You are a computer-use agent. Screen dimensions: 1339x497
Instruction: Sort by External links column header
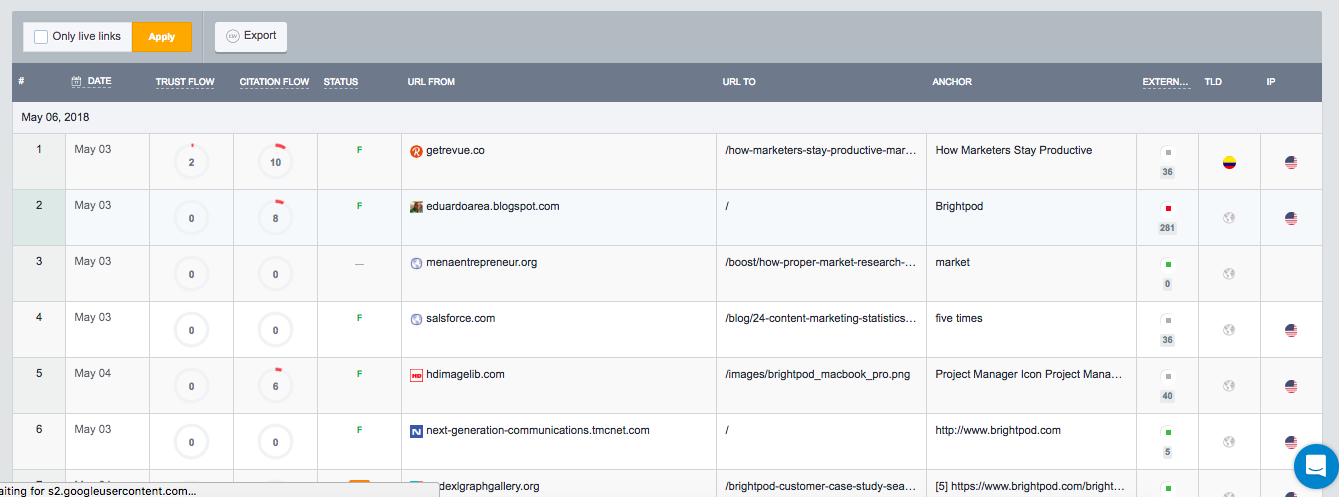pyautogui.click(x=1166, y=82)
